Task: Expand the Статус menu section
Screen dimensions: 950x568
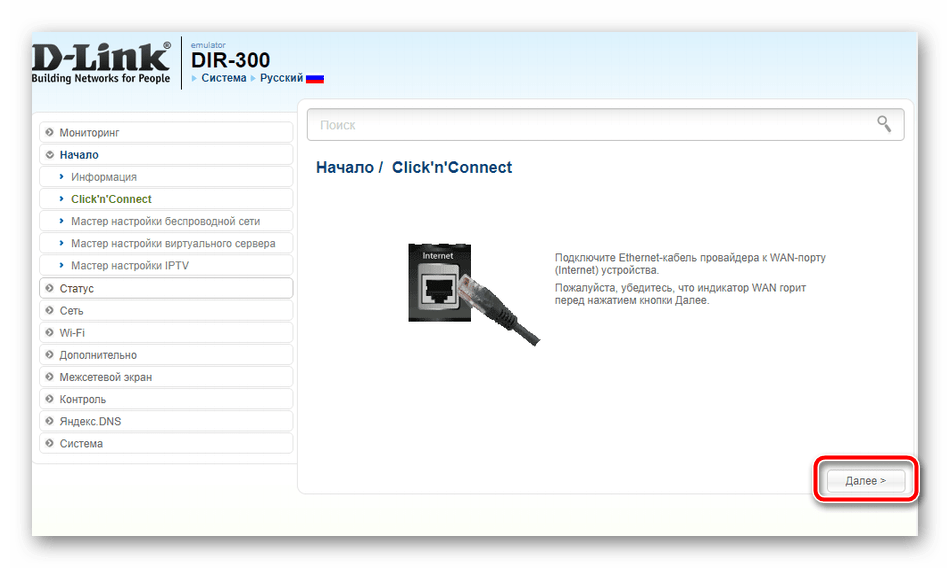Action: 166,288
